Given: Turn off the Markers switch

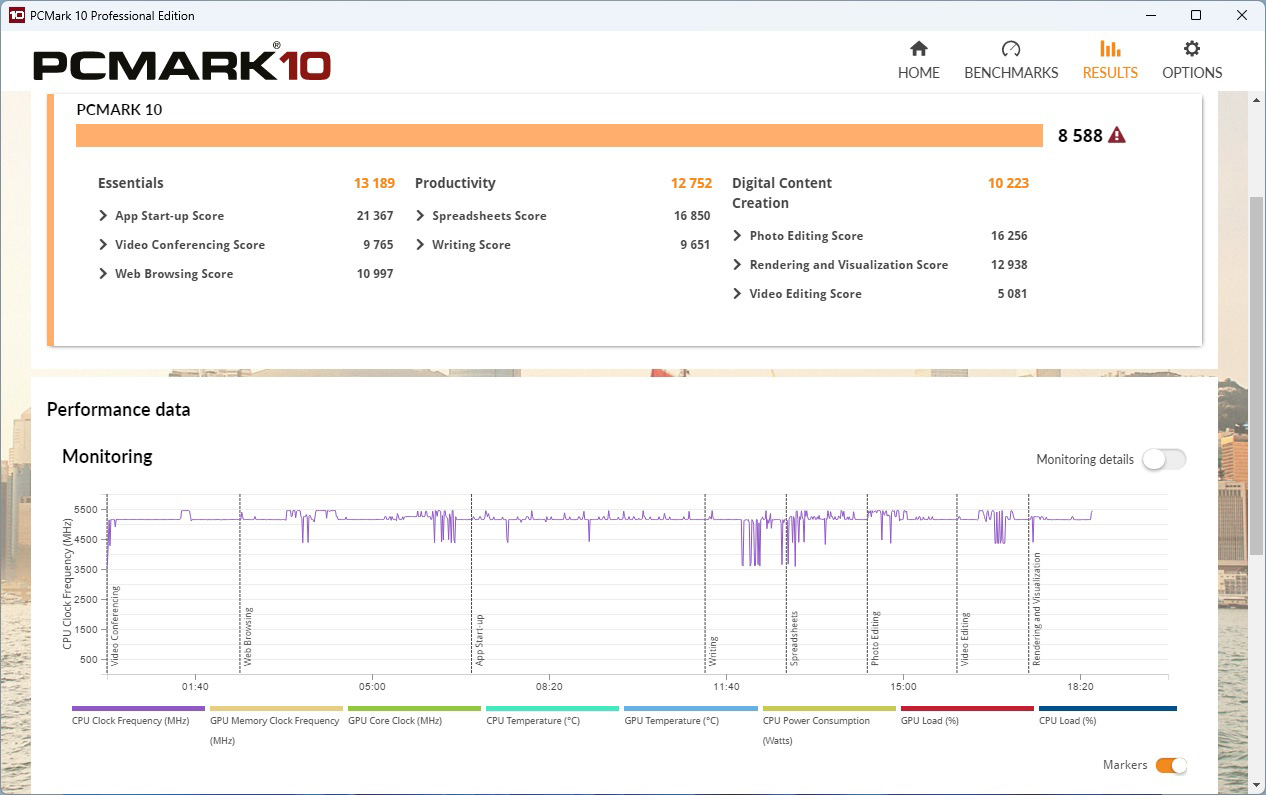Looking at the screenshot, I should [1171, 765].
